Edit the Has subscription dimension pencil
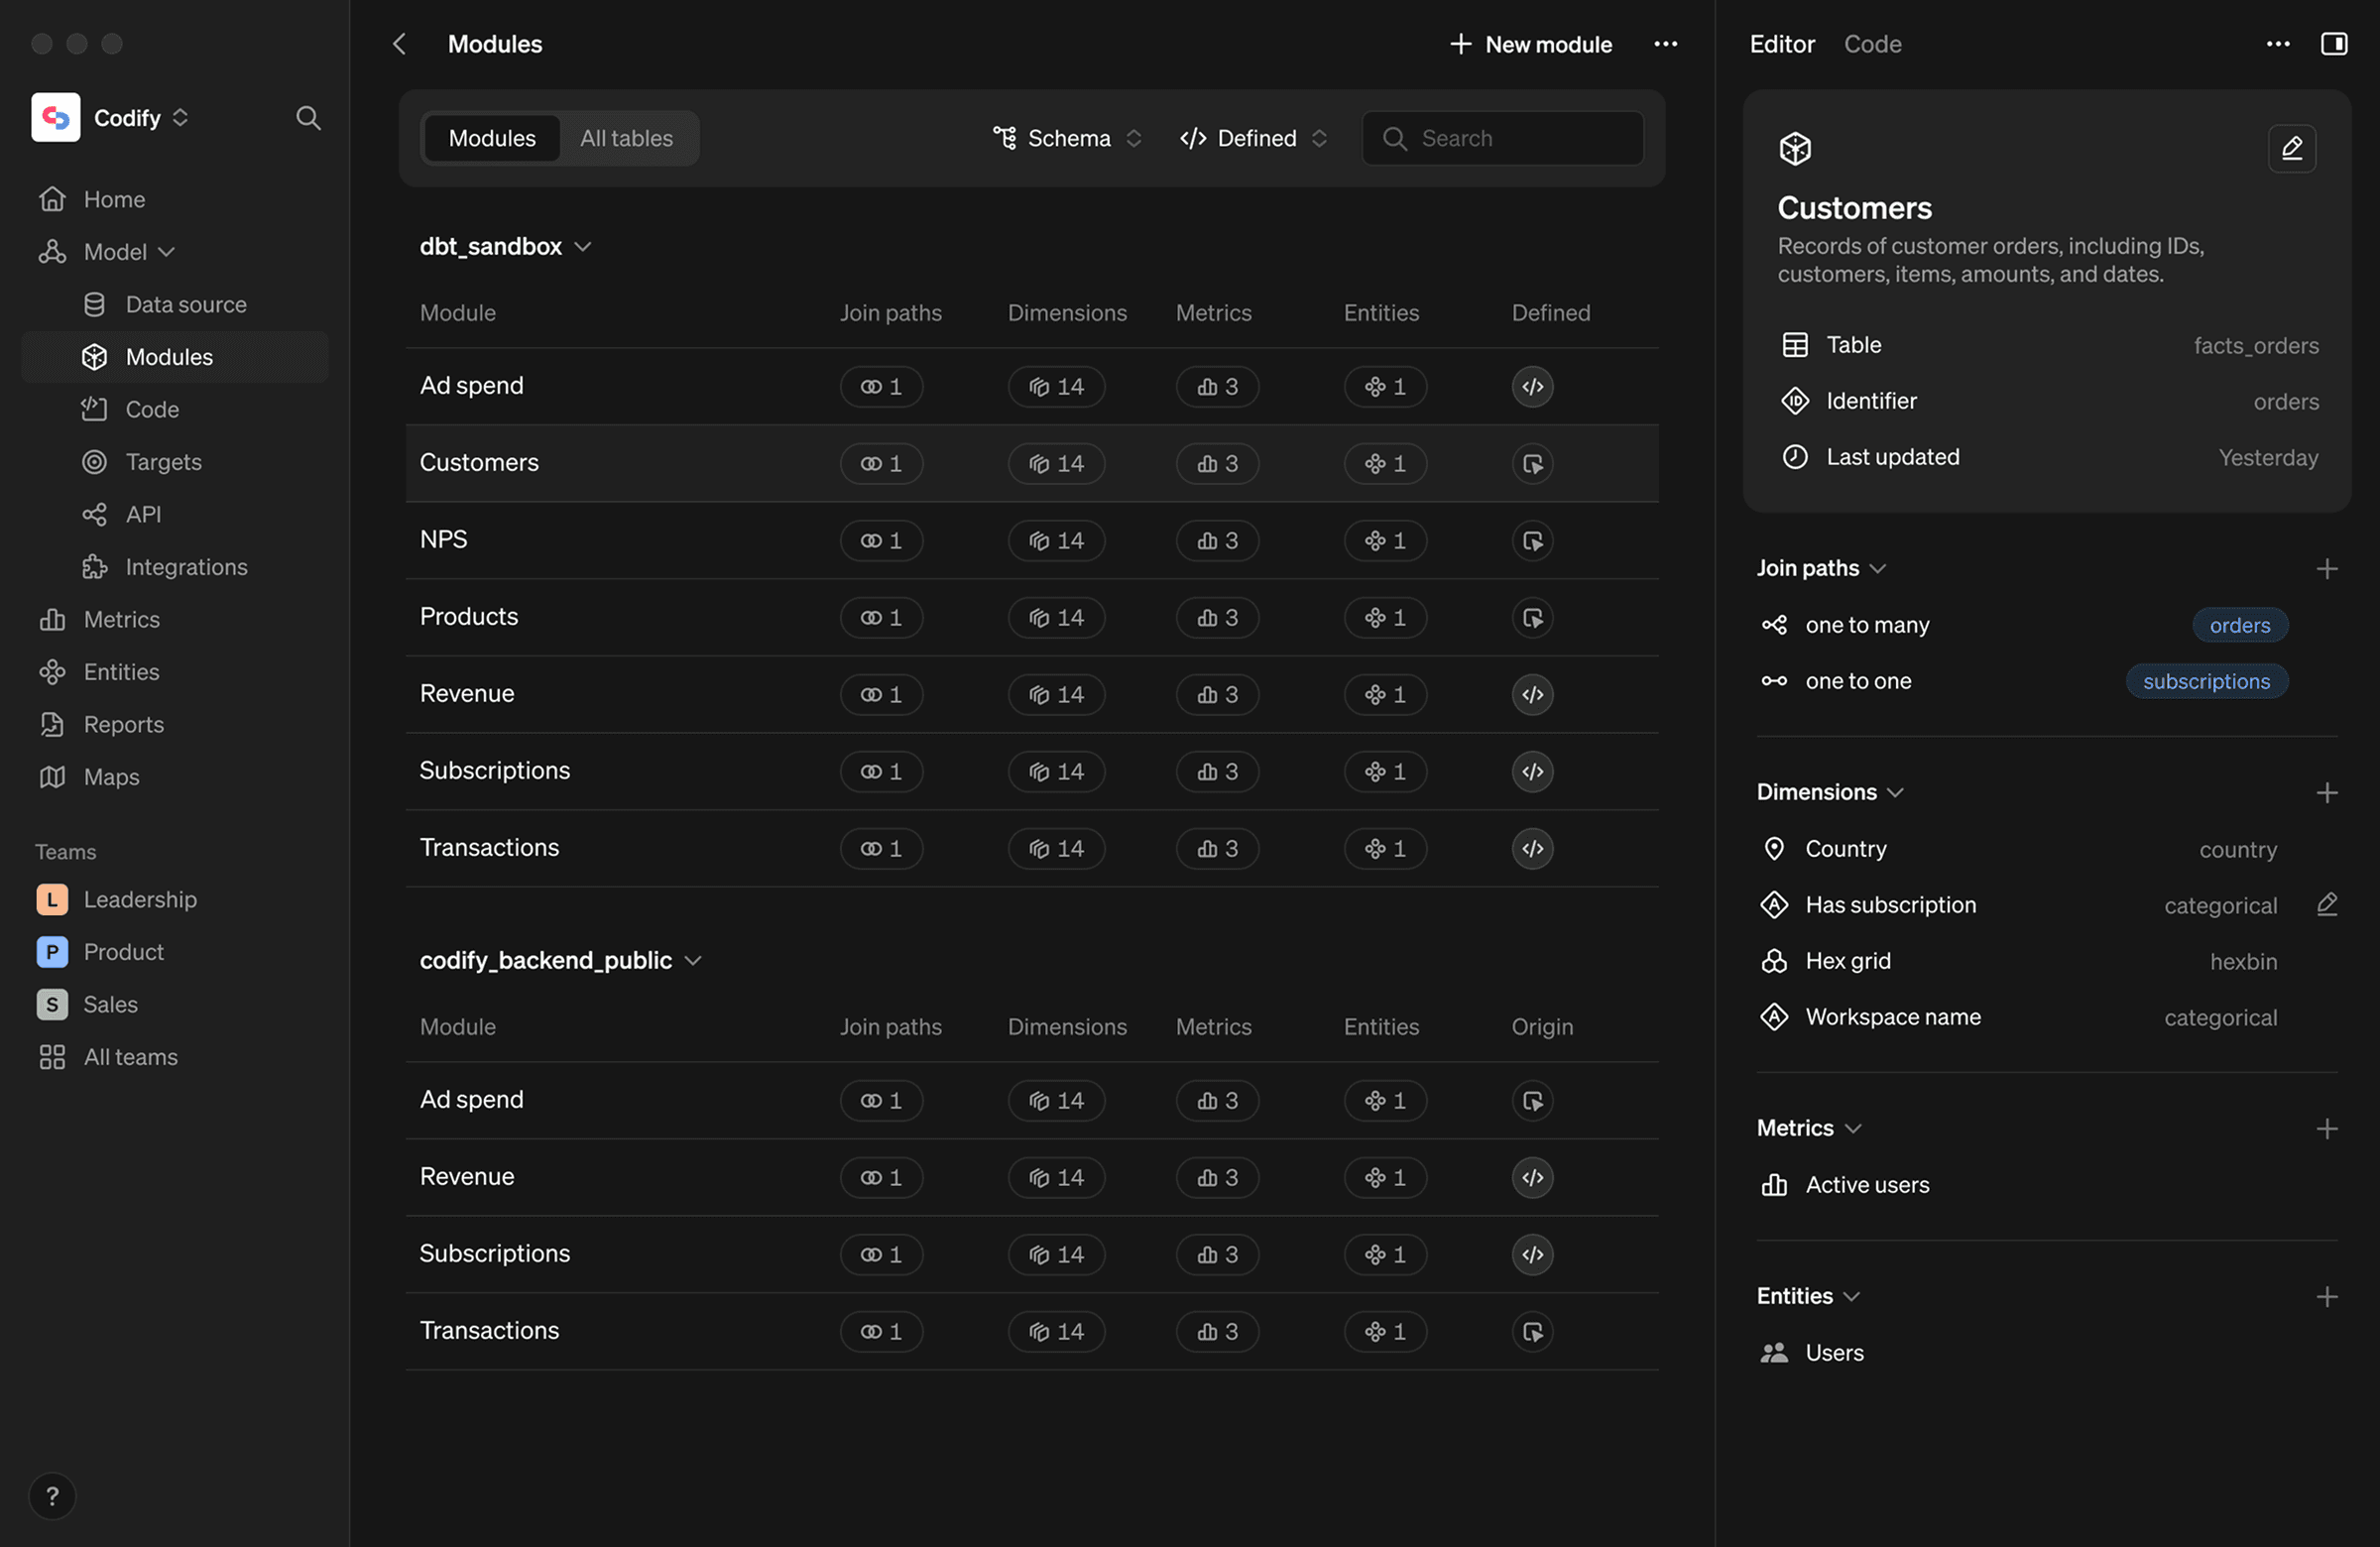 click(2326, 905)
